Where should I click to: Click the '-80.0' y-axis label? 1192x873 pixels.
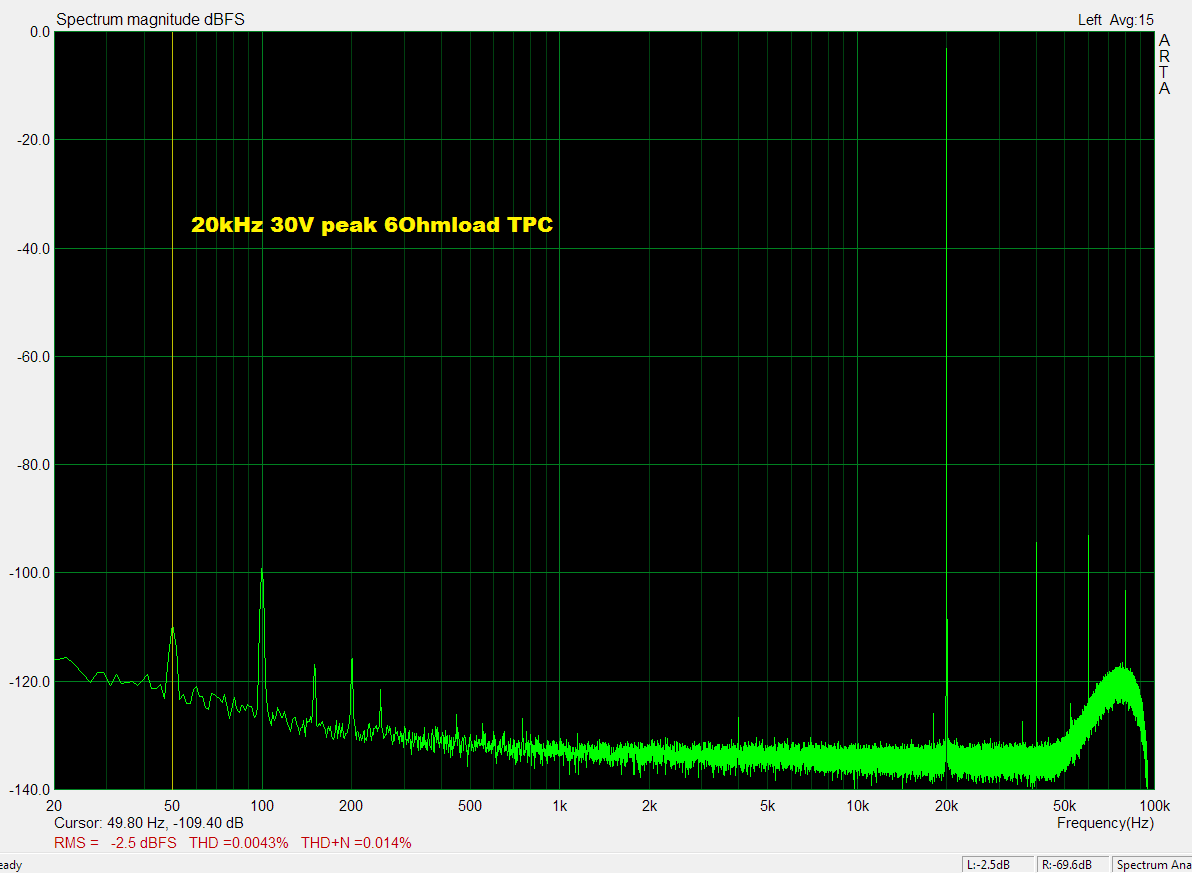click(x=33, y=465)
